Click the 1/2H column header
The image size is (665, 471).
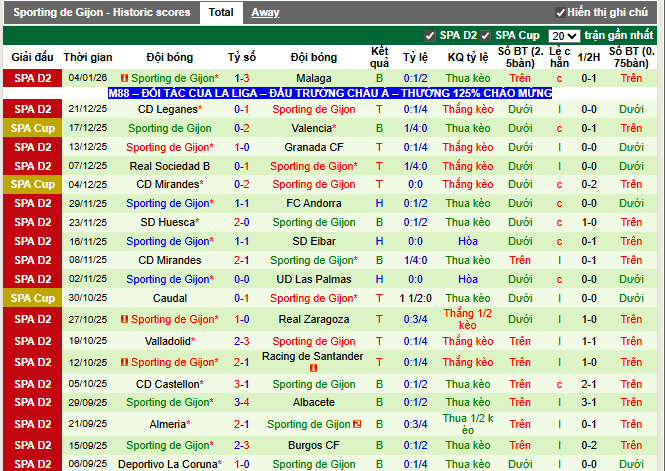click(589, 57)
